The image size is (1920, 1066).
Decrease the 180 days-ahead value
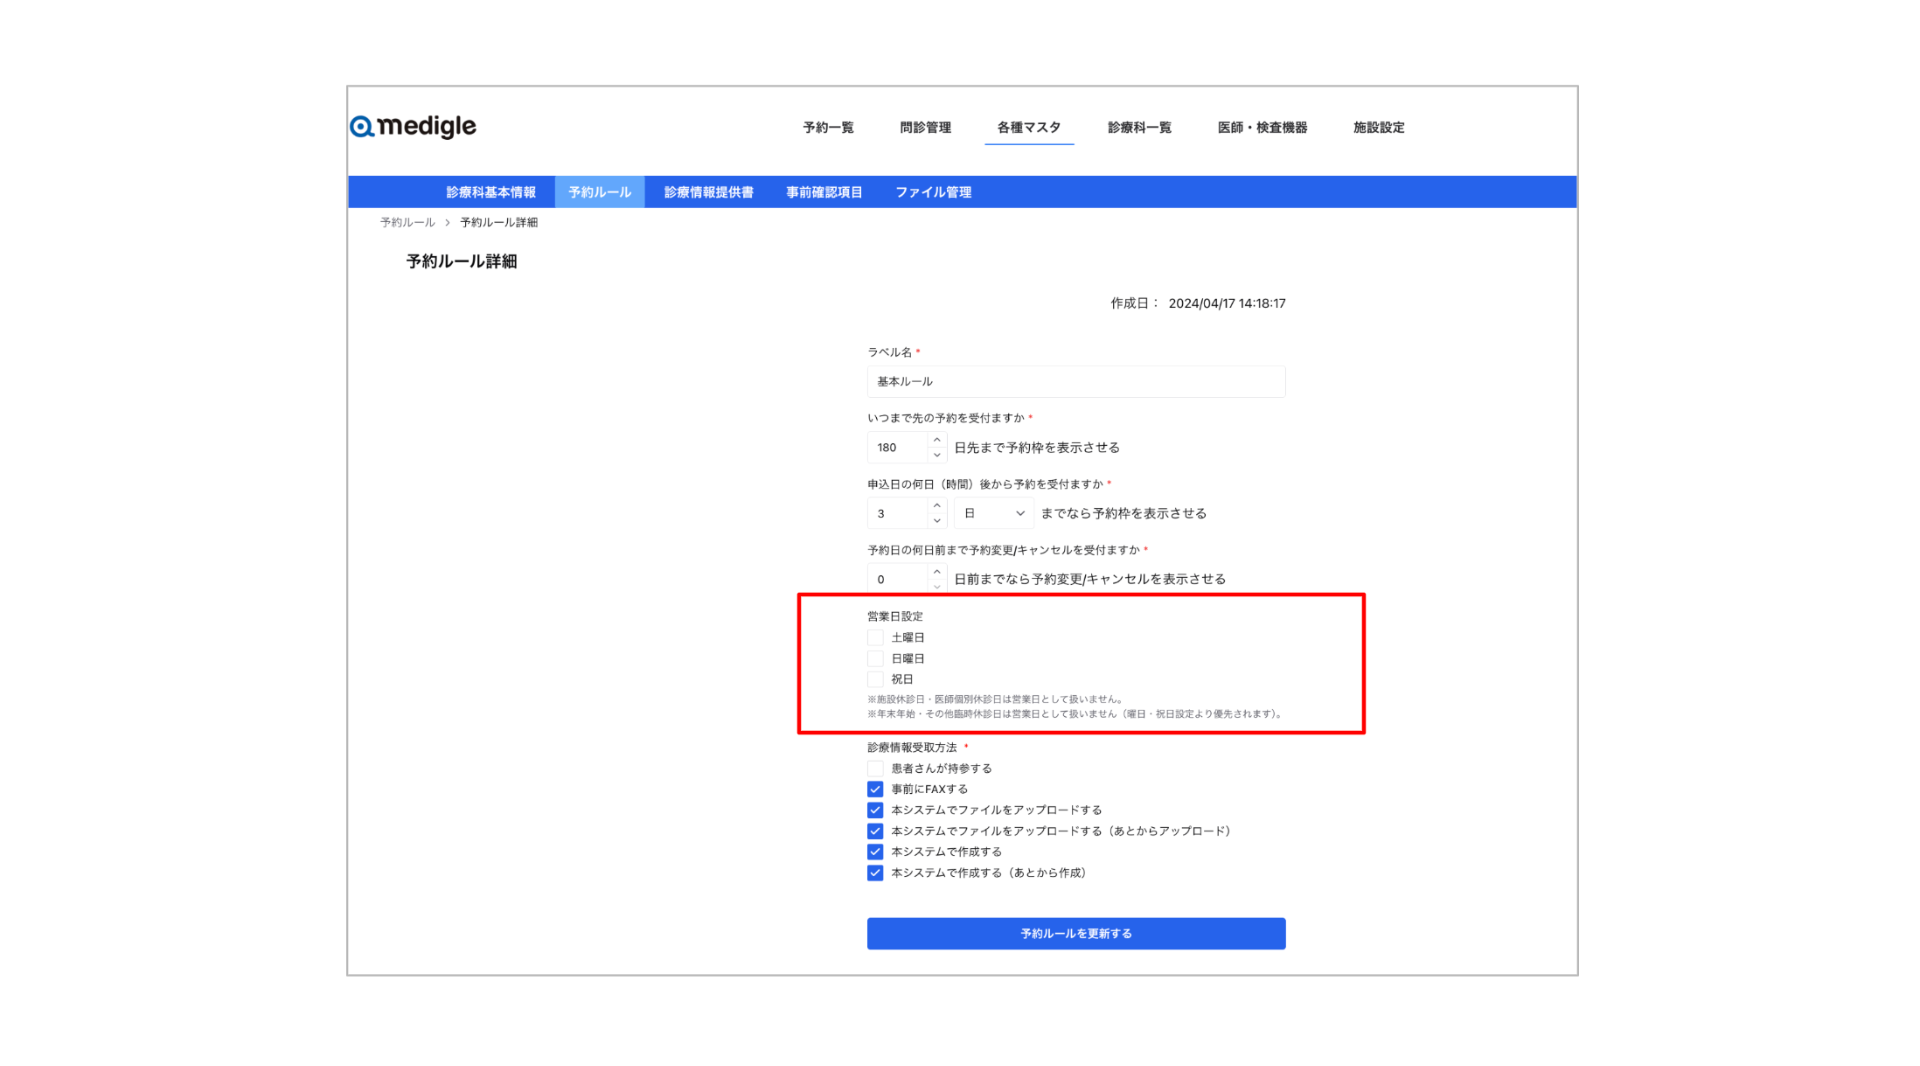tap(937, 455)
